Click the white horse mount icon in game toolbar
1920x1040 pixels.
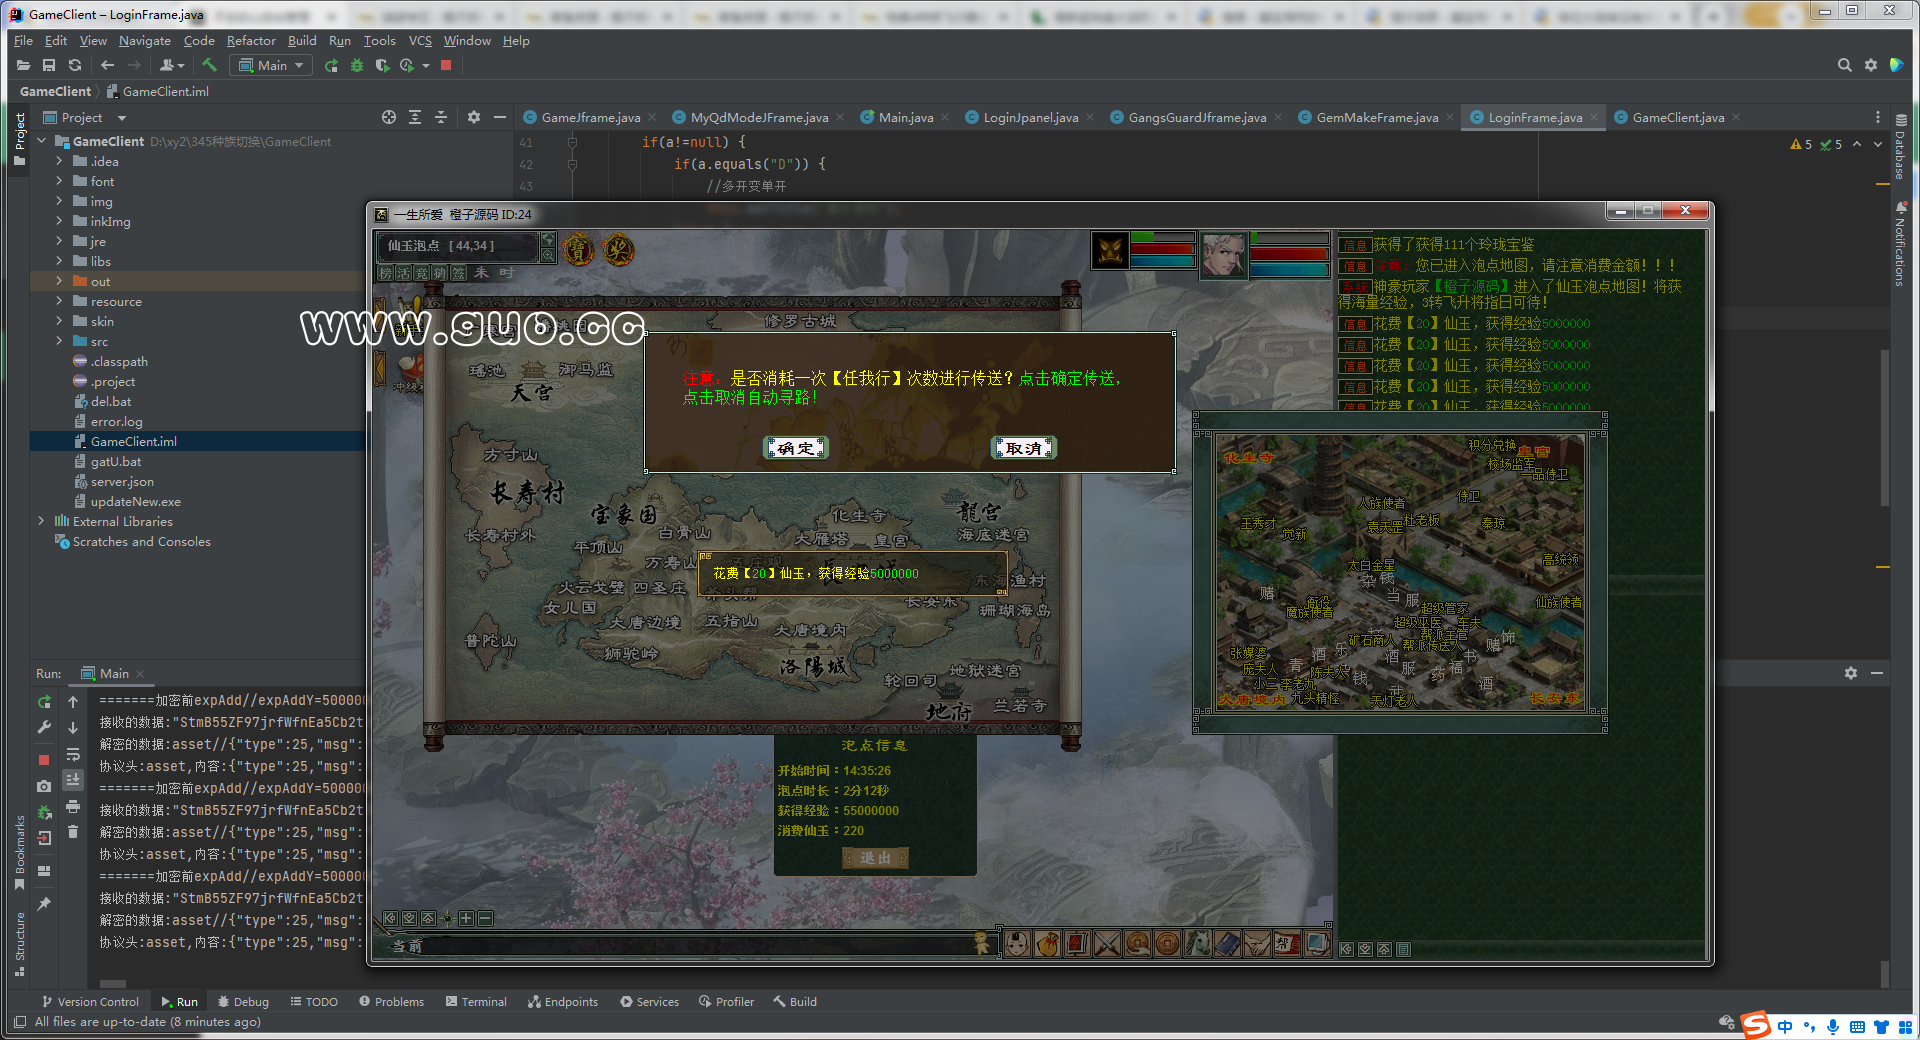[1197, 943]
